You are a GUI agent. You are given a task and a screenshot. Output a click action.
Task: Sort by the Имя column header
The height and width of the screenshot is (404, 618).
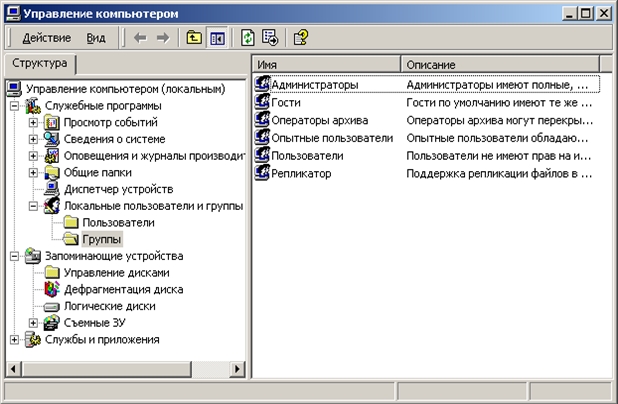(325, 64)
